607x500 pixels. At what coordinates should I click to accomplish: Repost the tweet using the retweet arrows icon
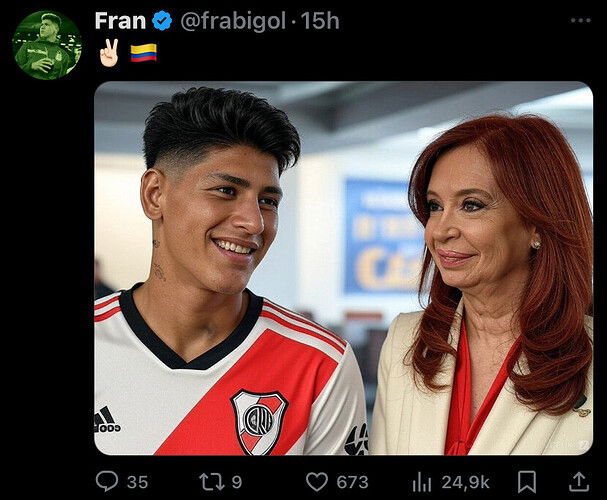pos(212,482)
